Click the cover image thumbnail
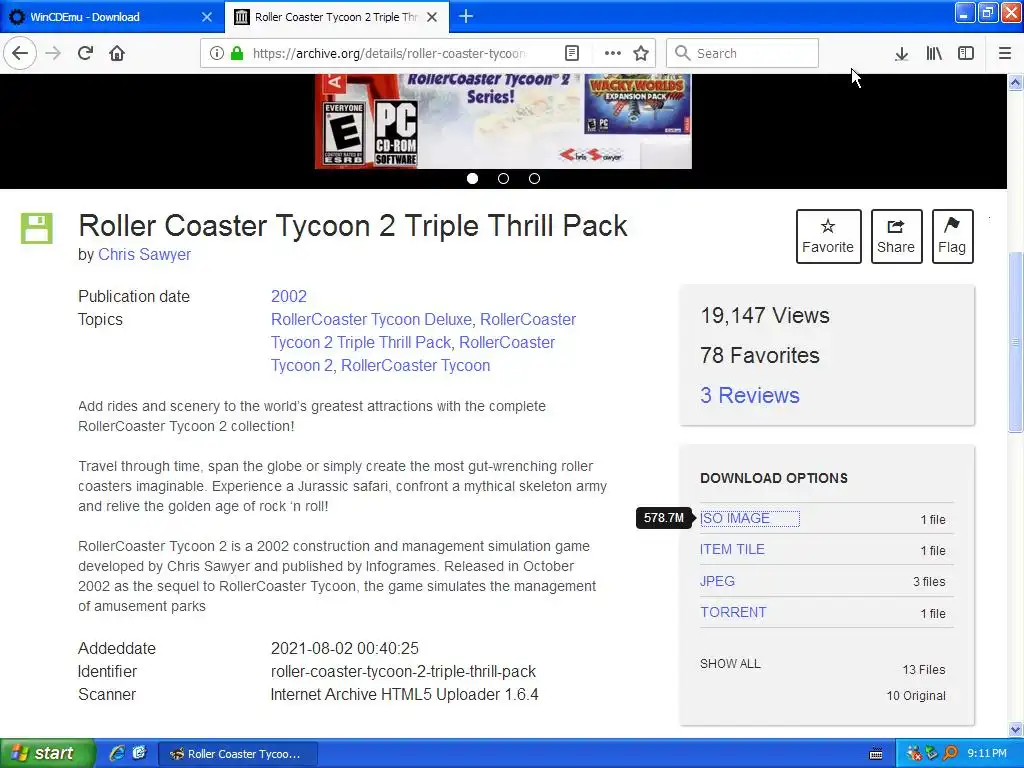 pos(503,121)
